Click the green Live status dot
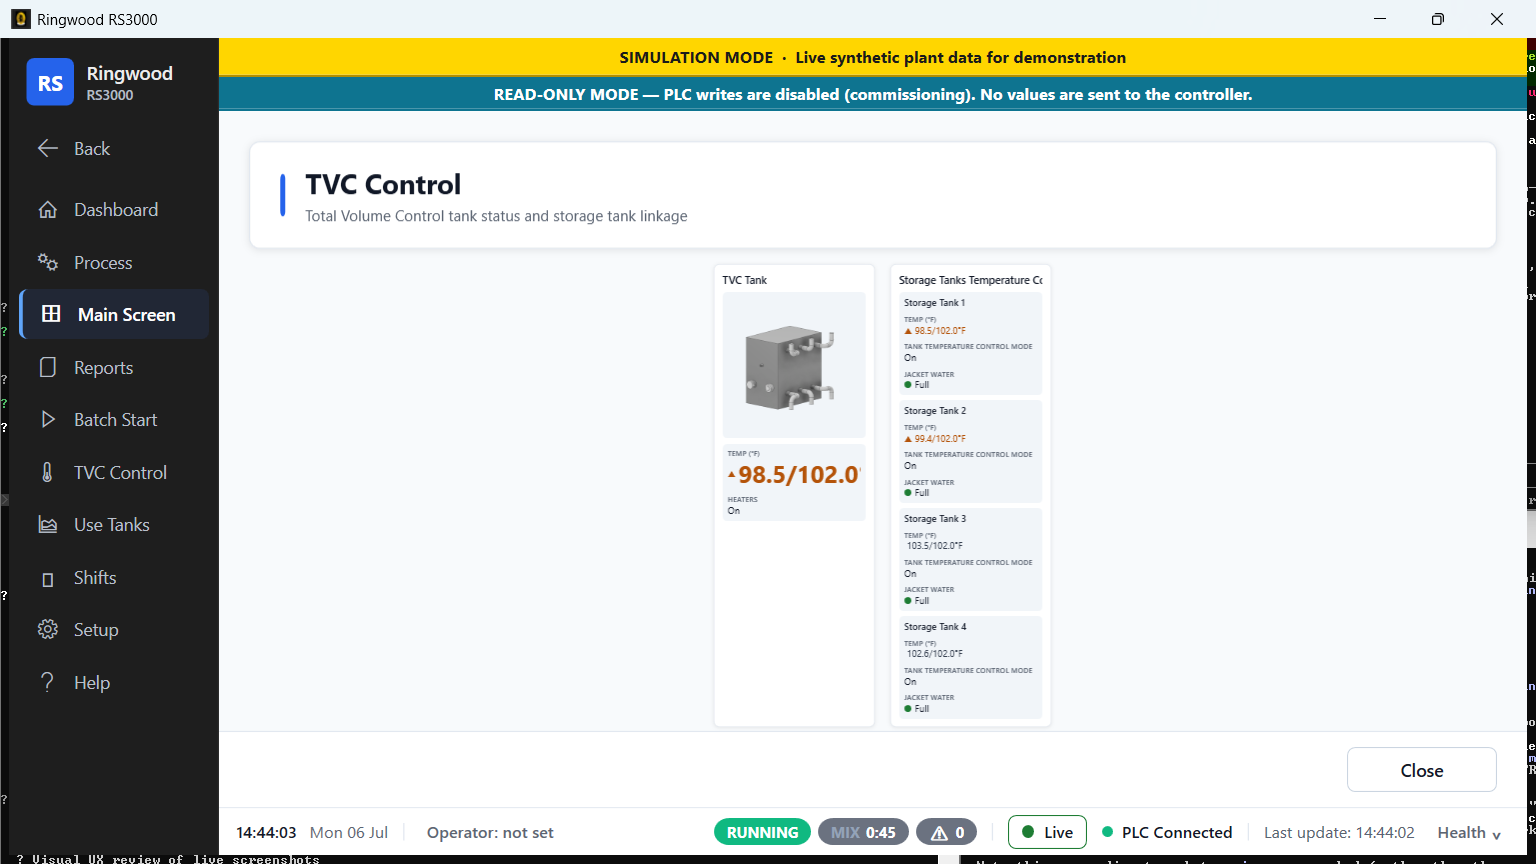Viewport: 1536px width, 864px height. coord(1028,832)
